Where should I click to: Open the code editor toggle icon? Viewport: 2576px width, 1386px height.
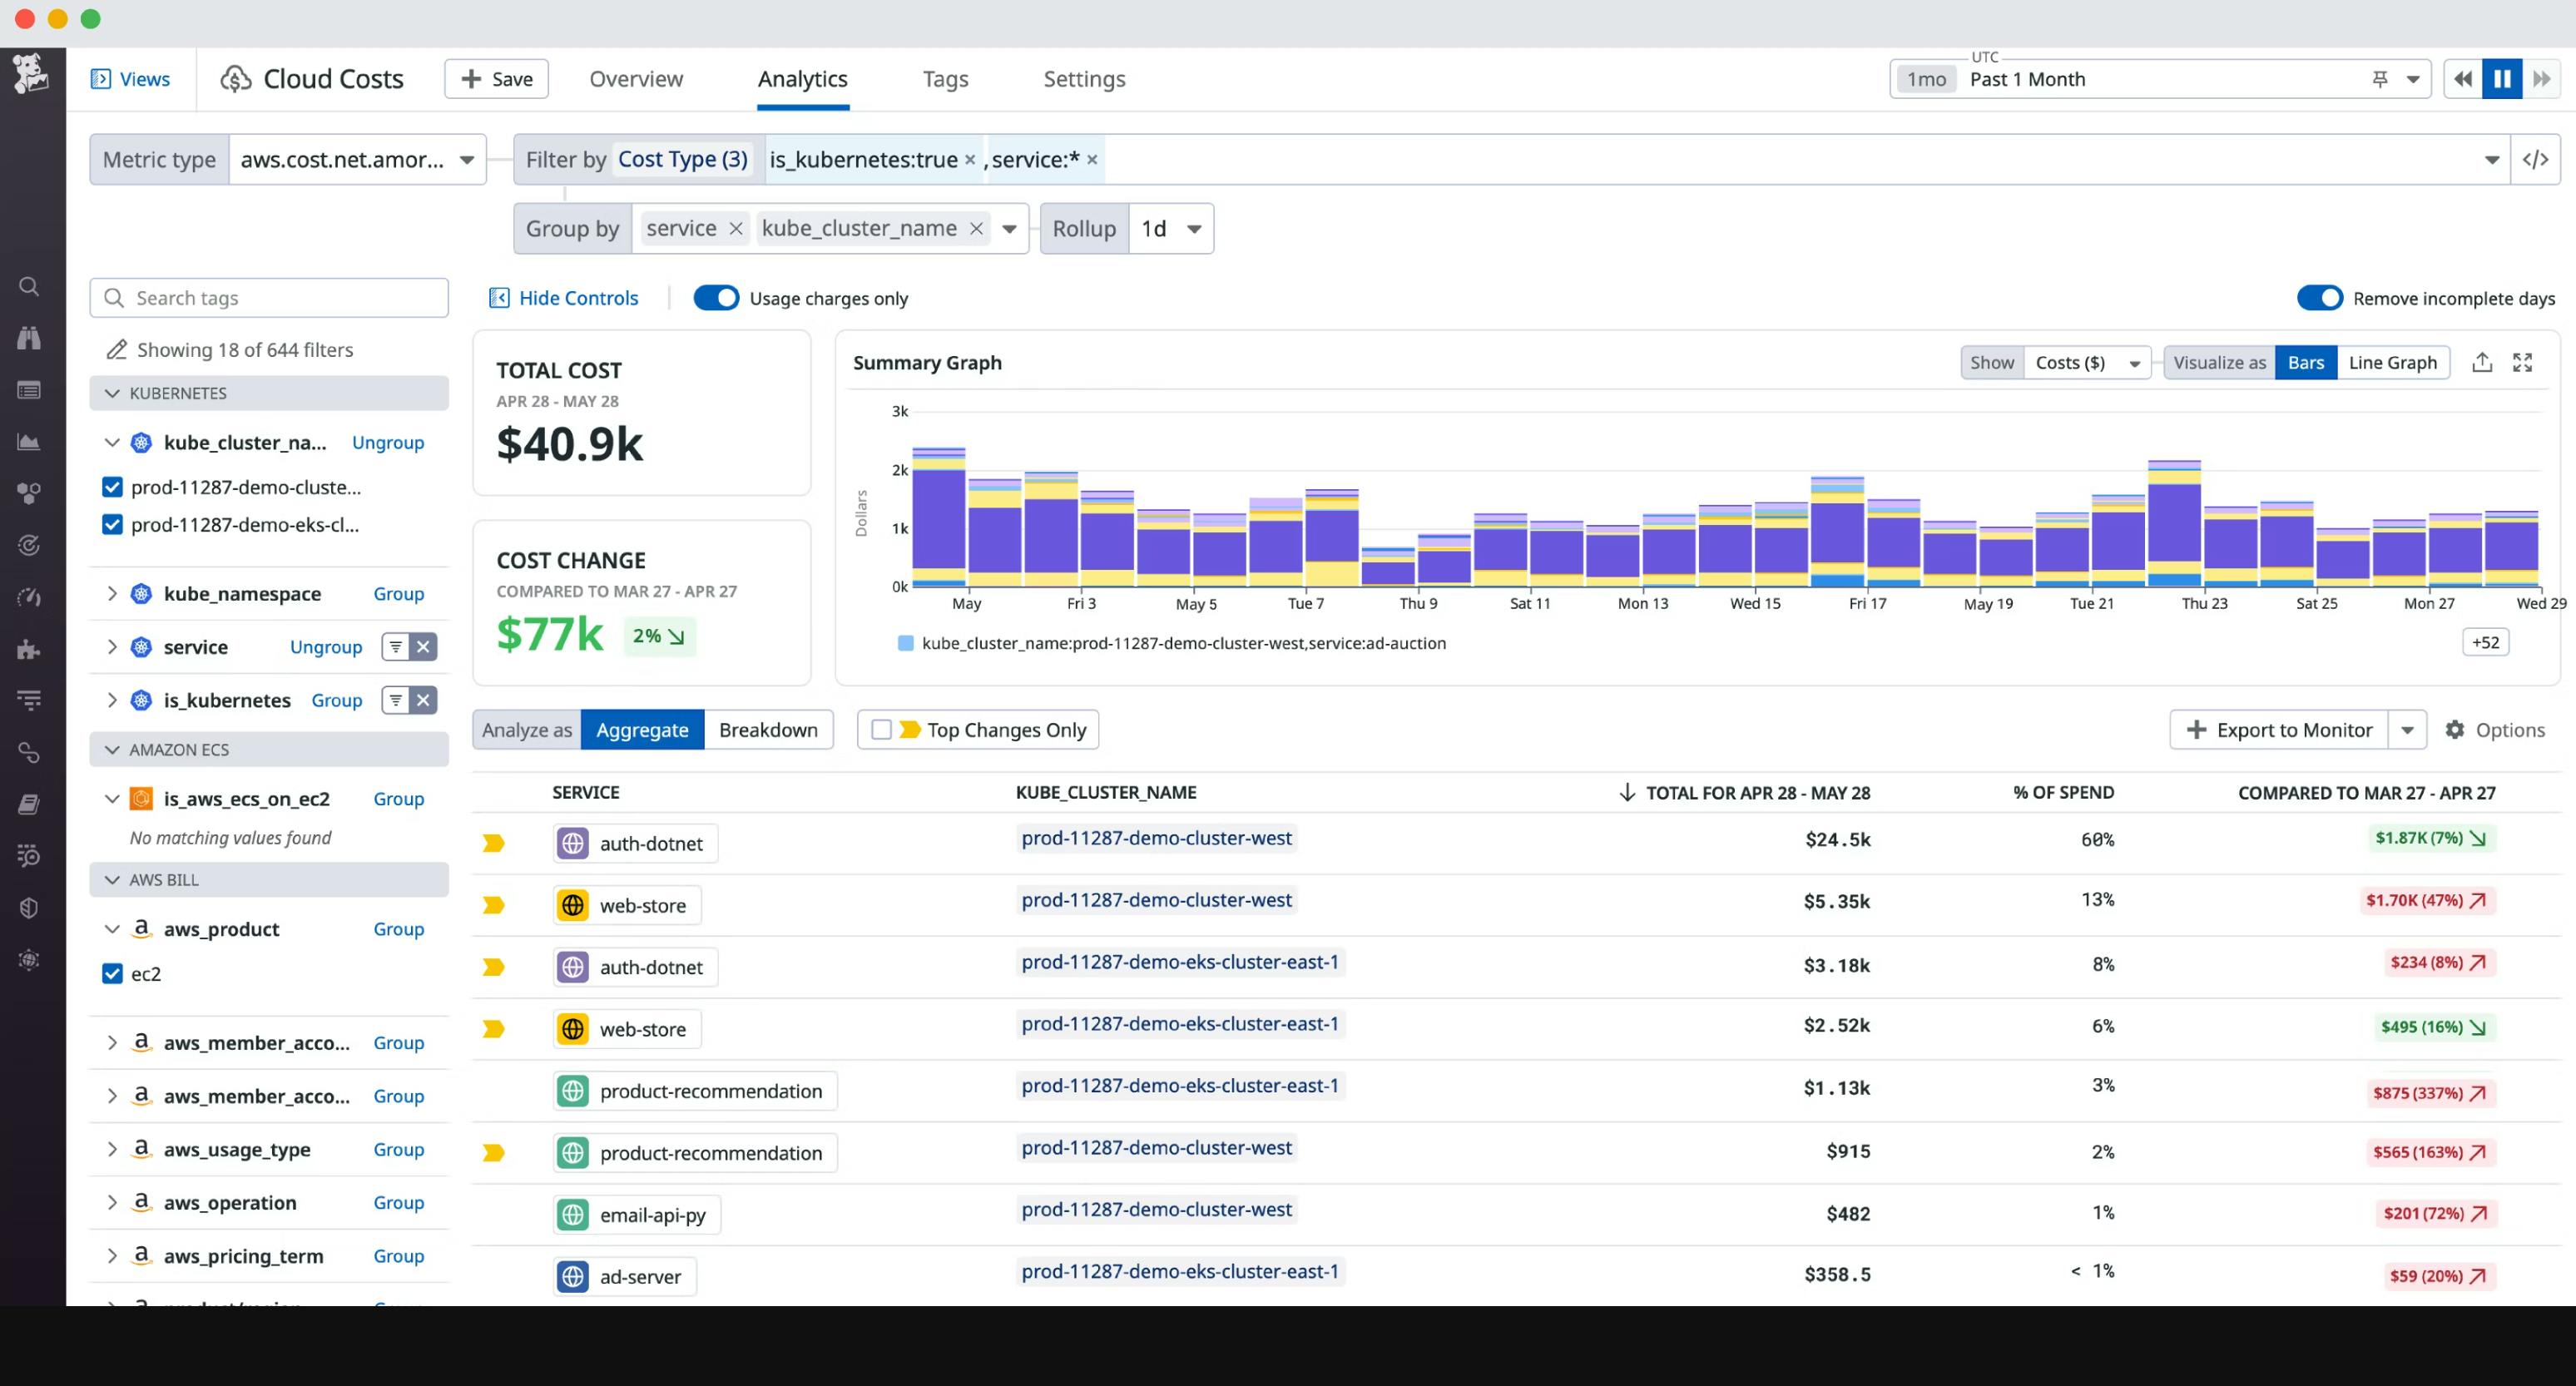pyautogui.click(x=2535, y=160)
